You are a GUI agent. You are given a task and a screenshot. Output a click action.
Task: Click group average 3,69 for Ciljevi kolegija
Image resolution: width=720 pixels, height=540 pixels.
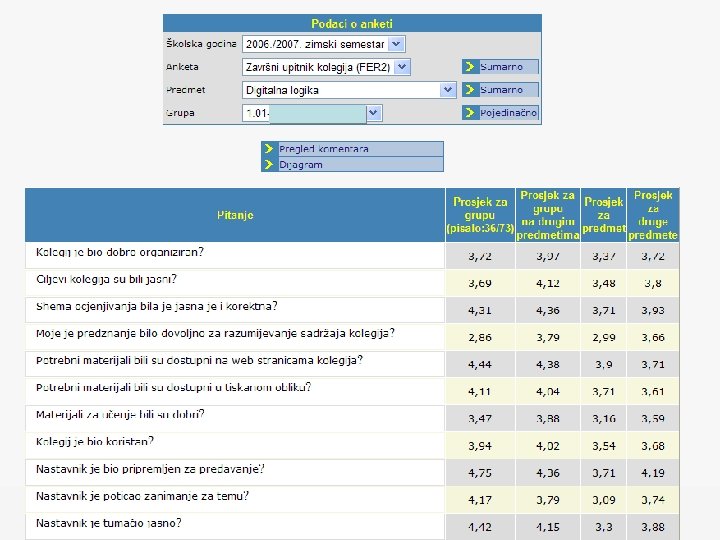pyautogui.click(x=480, y=283)
